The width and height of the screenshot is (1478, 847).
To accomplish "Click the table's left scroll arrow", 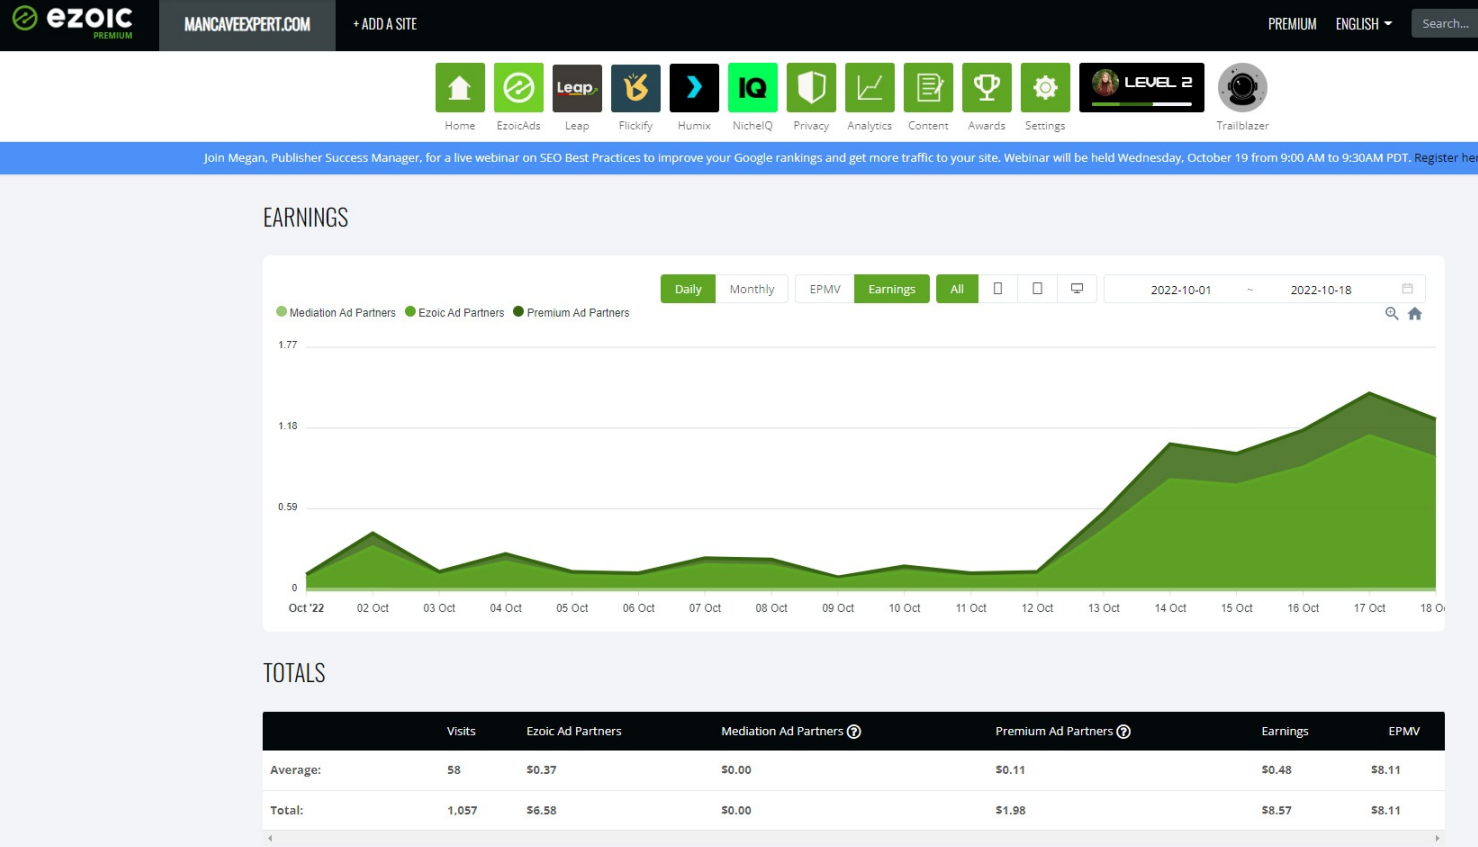I will (x=270, y=838).
